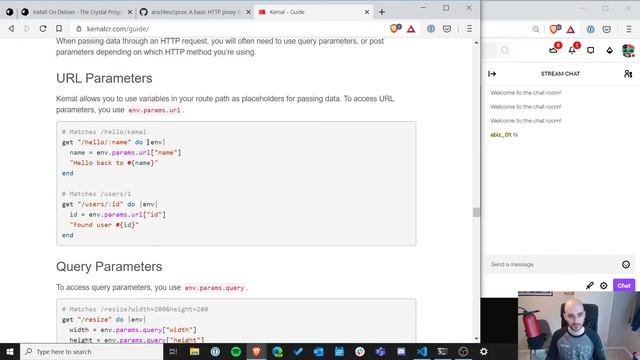This screenshot has height=360, width=640.
Task: Click the abiz_01 username in chat
Action: [x=500, y=135]
